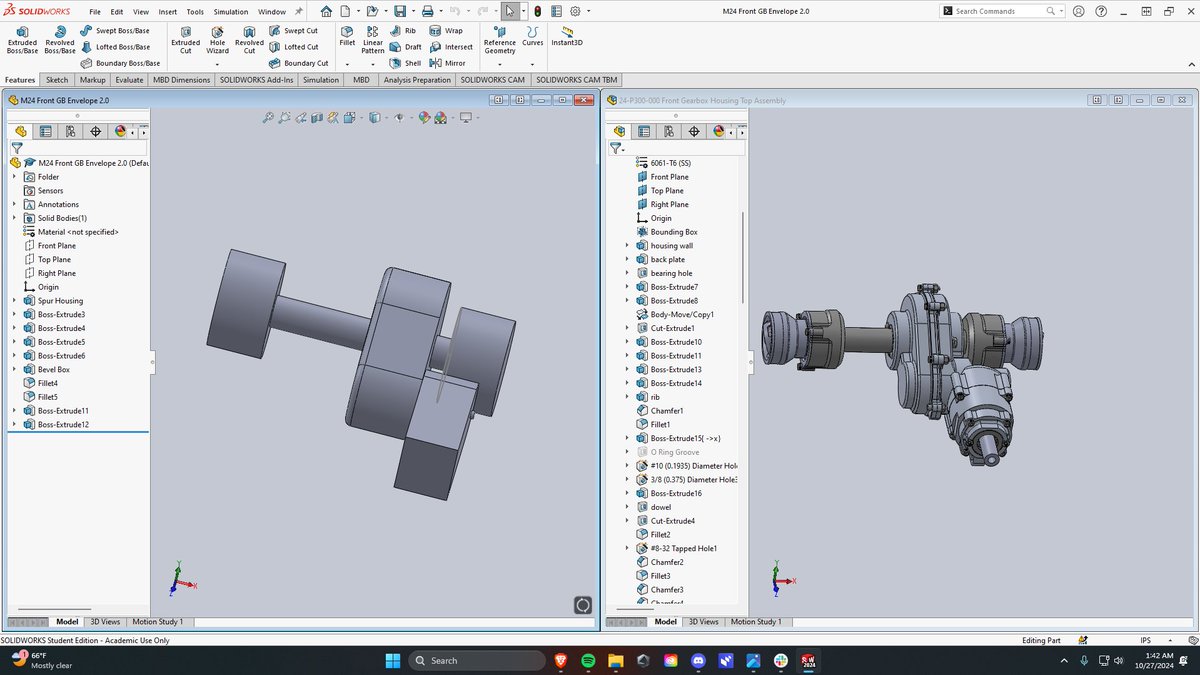Switch to the Sketch tab
The height and width of the screenshot is (675, 1200).
[x=57, y=79]
